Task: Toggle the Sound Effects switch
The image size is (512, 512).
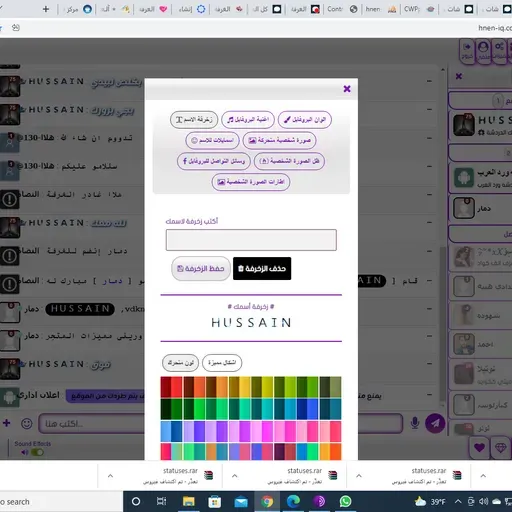Action: [37, 452]
